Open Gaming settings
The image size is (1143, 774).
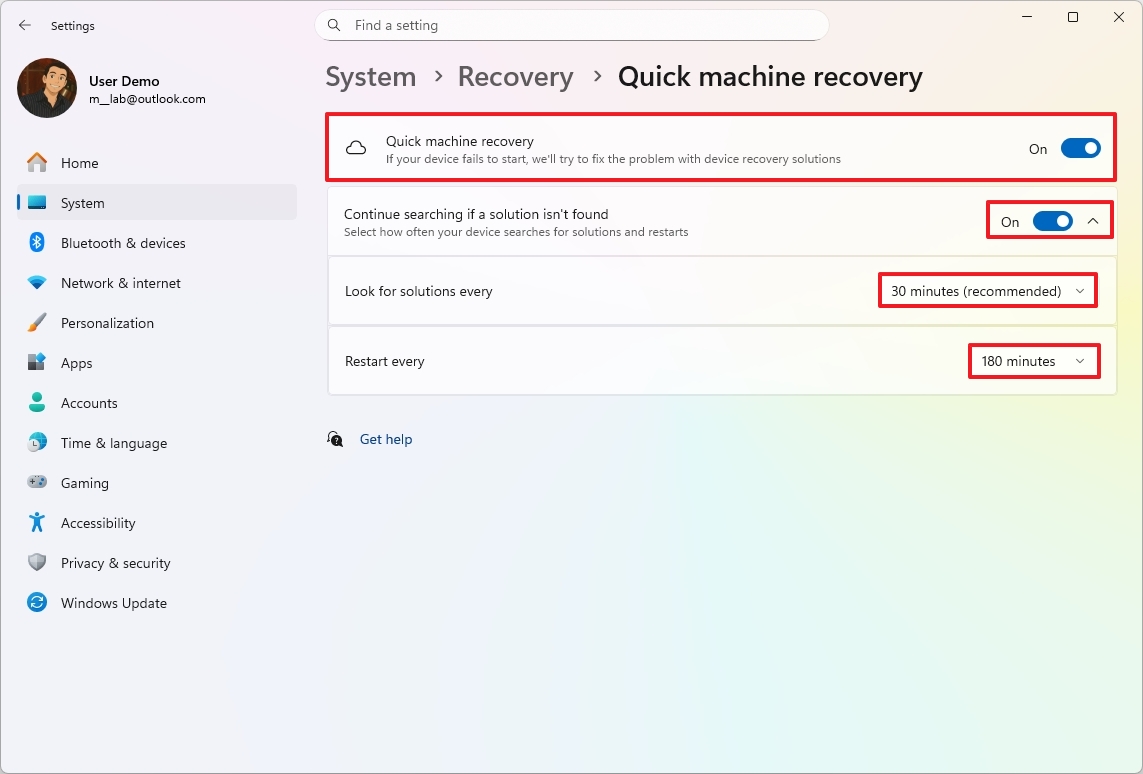84,482
